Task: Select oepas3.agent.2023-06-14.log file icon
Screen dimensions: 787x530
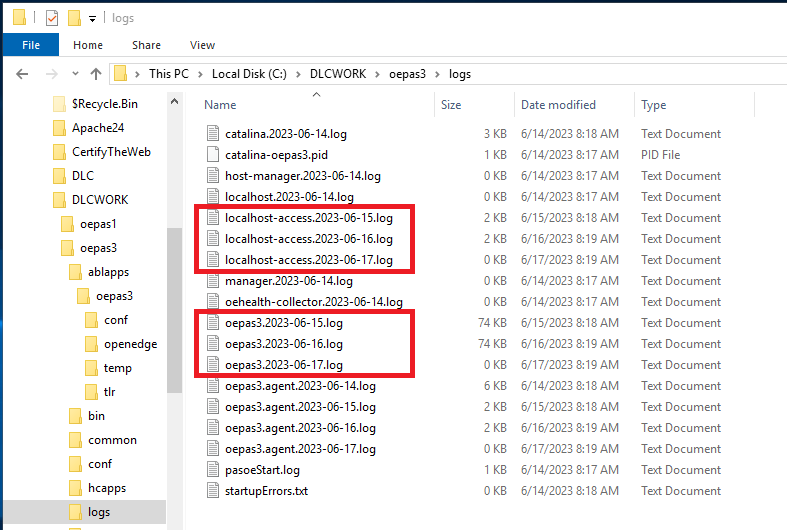Action: [x=213, y=385]
